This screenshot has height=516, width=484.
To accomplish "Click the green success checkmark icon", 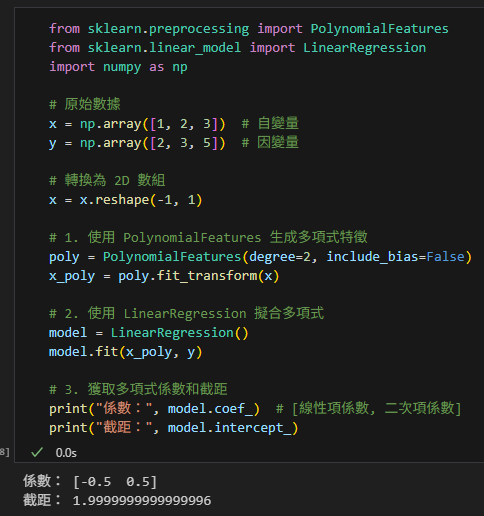I will [x=37, y=452].
